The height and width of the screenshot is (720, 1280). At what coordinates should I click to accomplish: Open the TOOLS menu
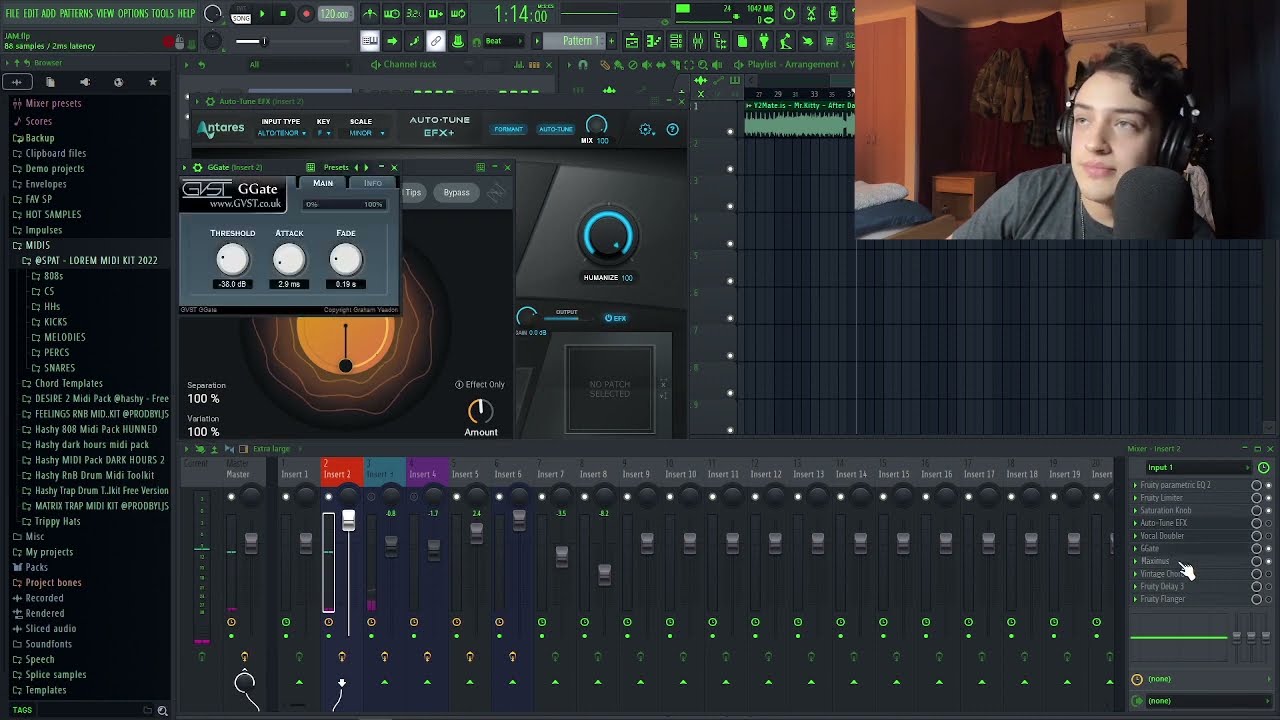pos(163,13)
